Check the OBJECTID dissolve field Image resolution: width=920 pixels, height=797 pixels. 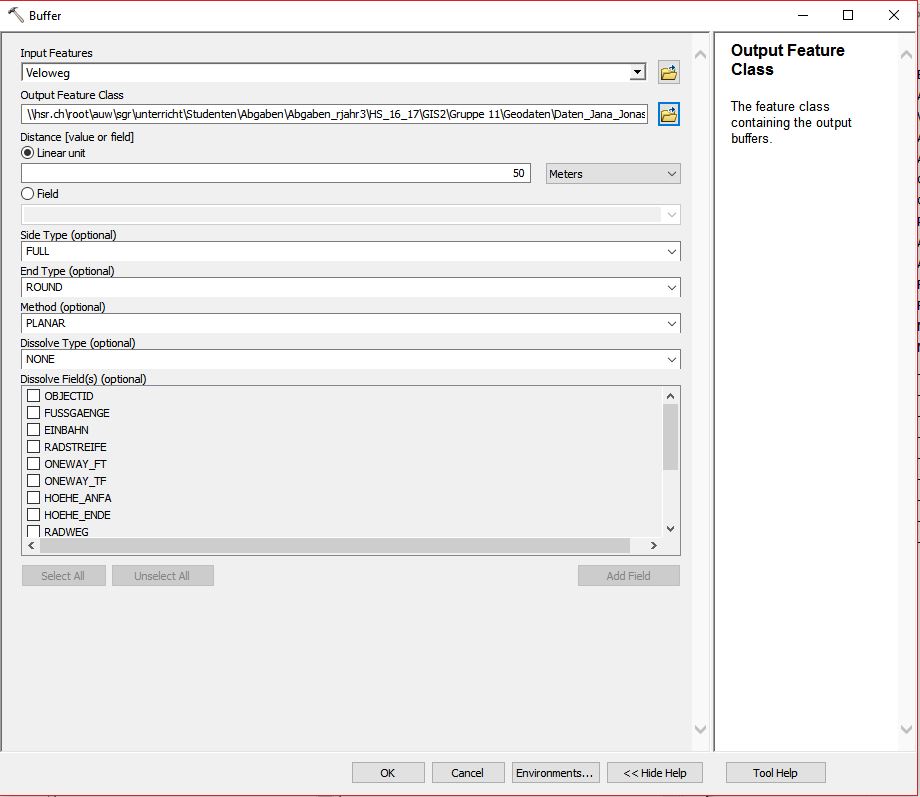(34, 396)
